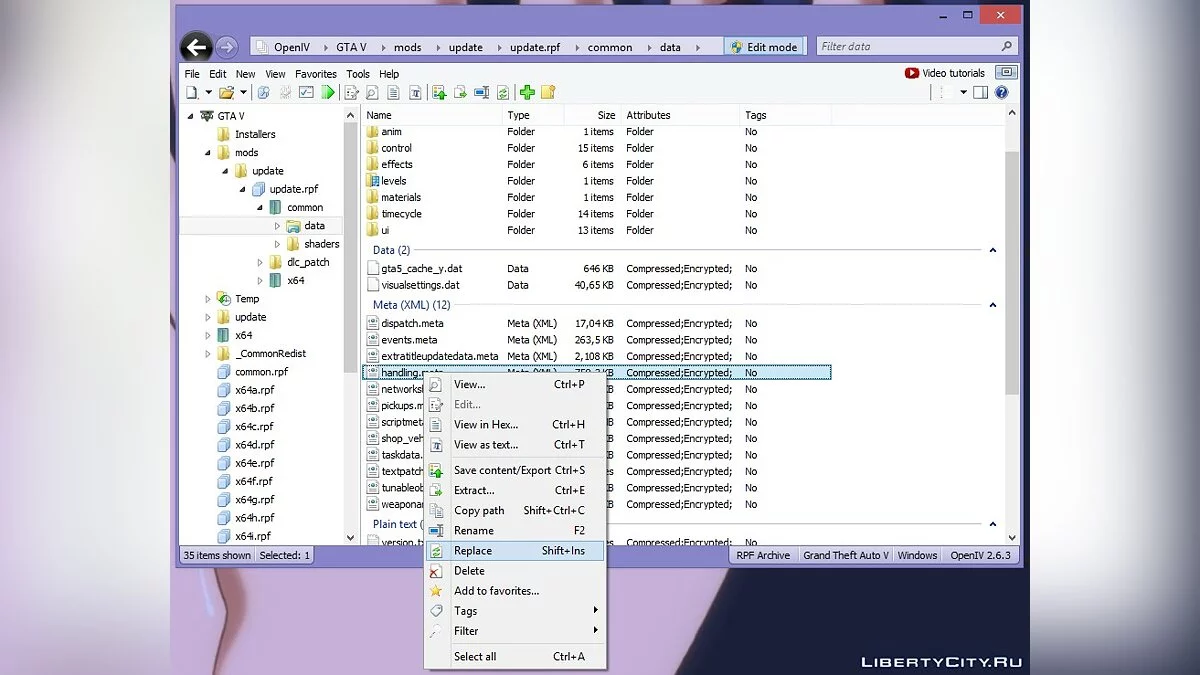Click the open folder toolbar icon
This screenshot has width=1200, height=675.
click(227, 93)
